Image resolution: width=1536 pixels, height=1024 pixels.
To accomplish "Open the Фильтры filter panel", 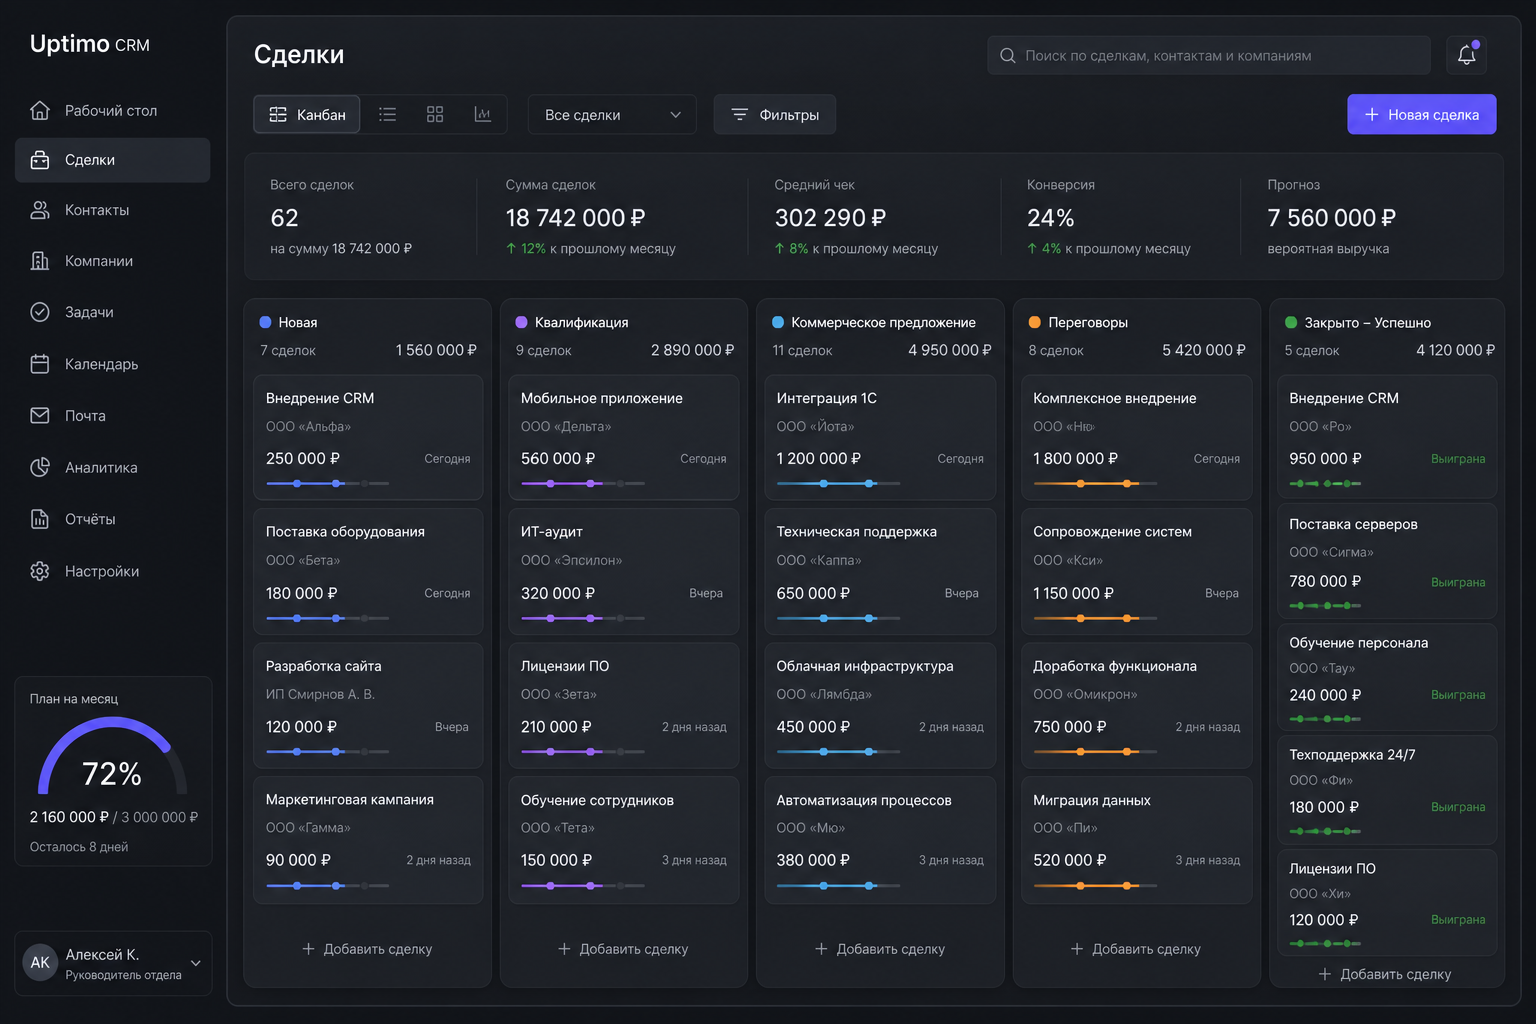I will (x=774, y=114).
